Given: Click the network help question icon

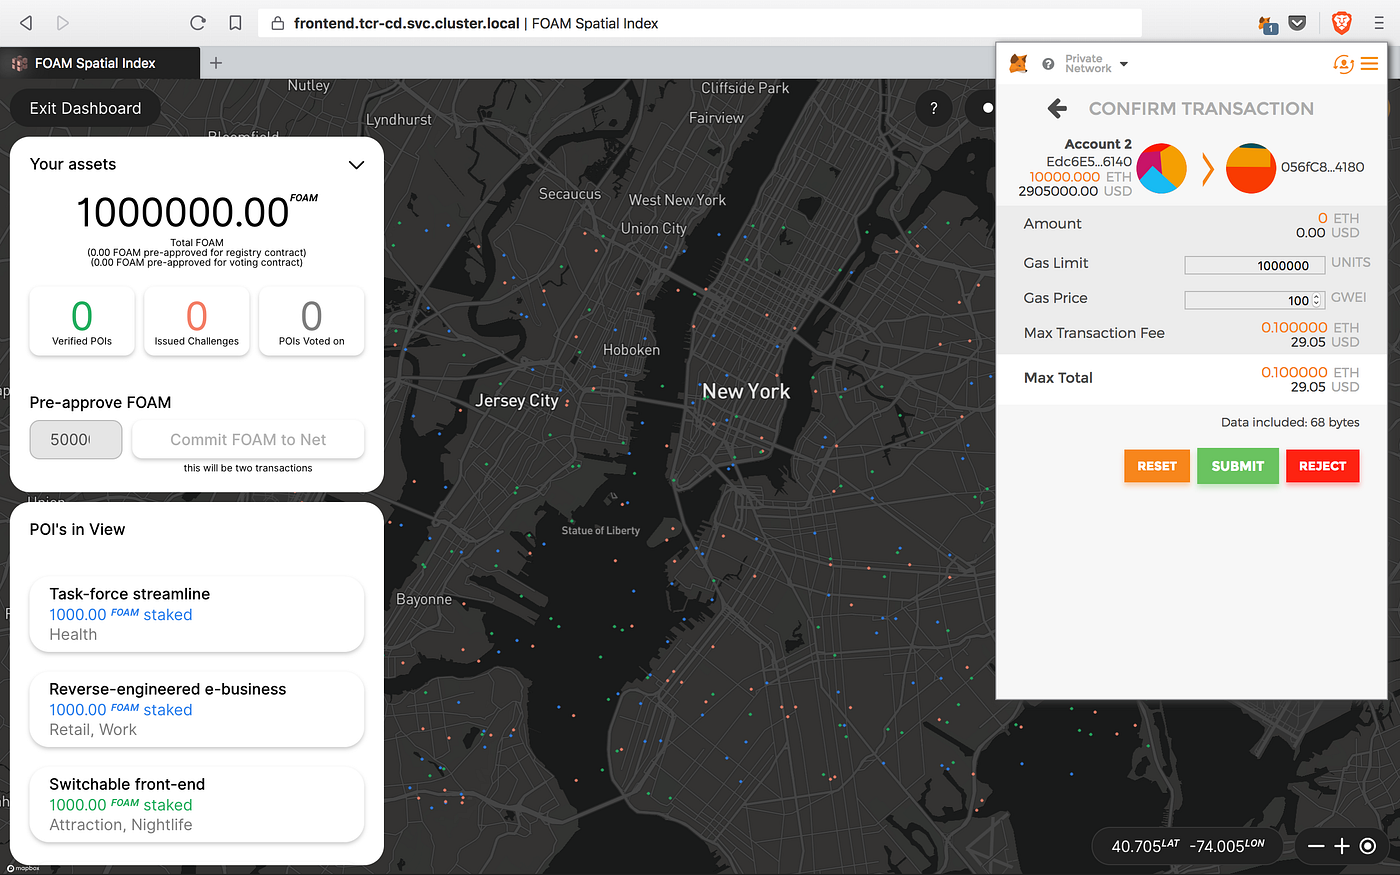Looking at the screenshot, I should click(1048, 64).
